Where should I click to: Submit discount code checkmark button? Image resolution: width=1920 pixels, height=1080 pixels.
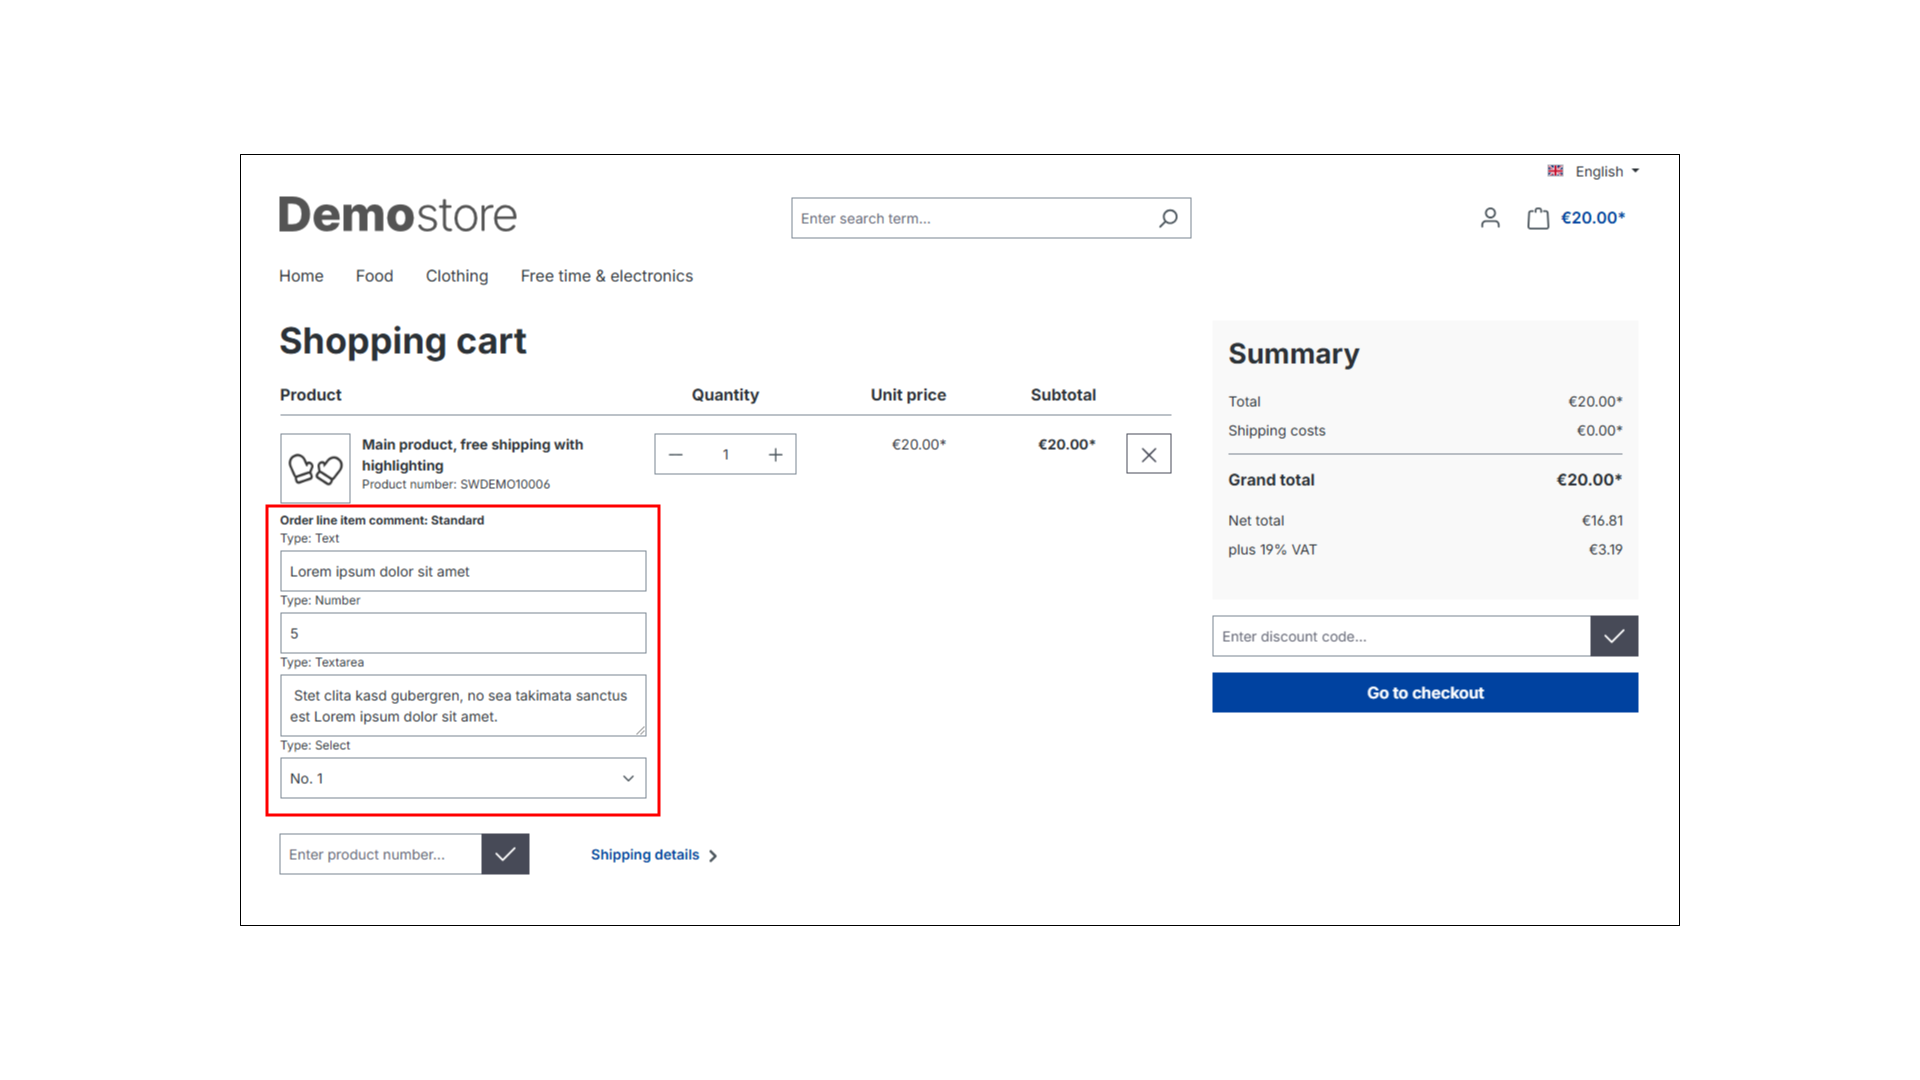click(x=1613, y=636)
